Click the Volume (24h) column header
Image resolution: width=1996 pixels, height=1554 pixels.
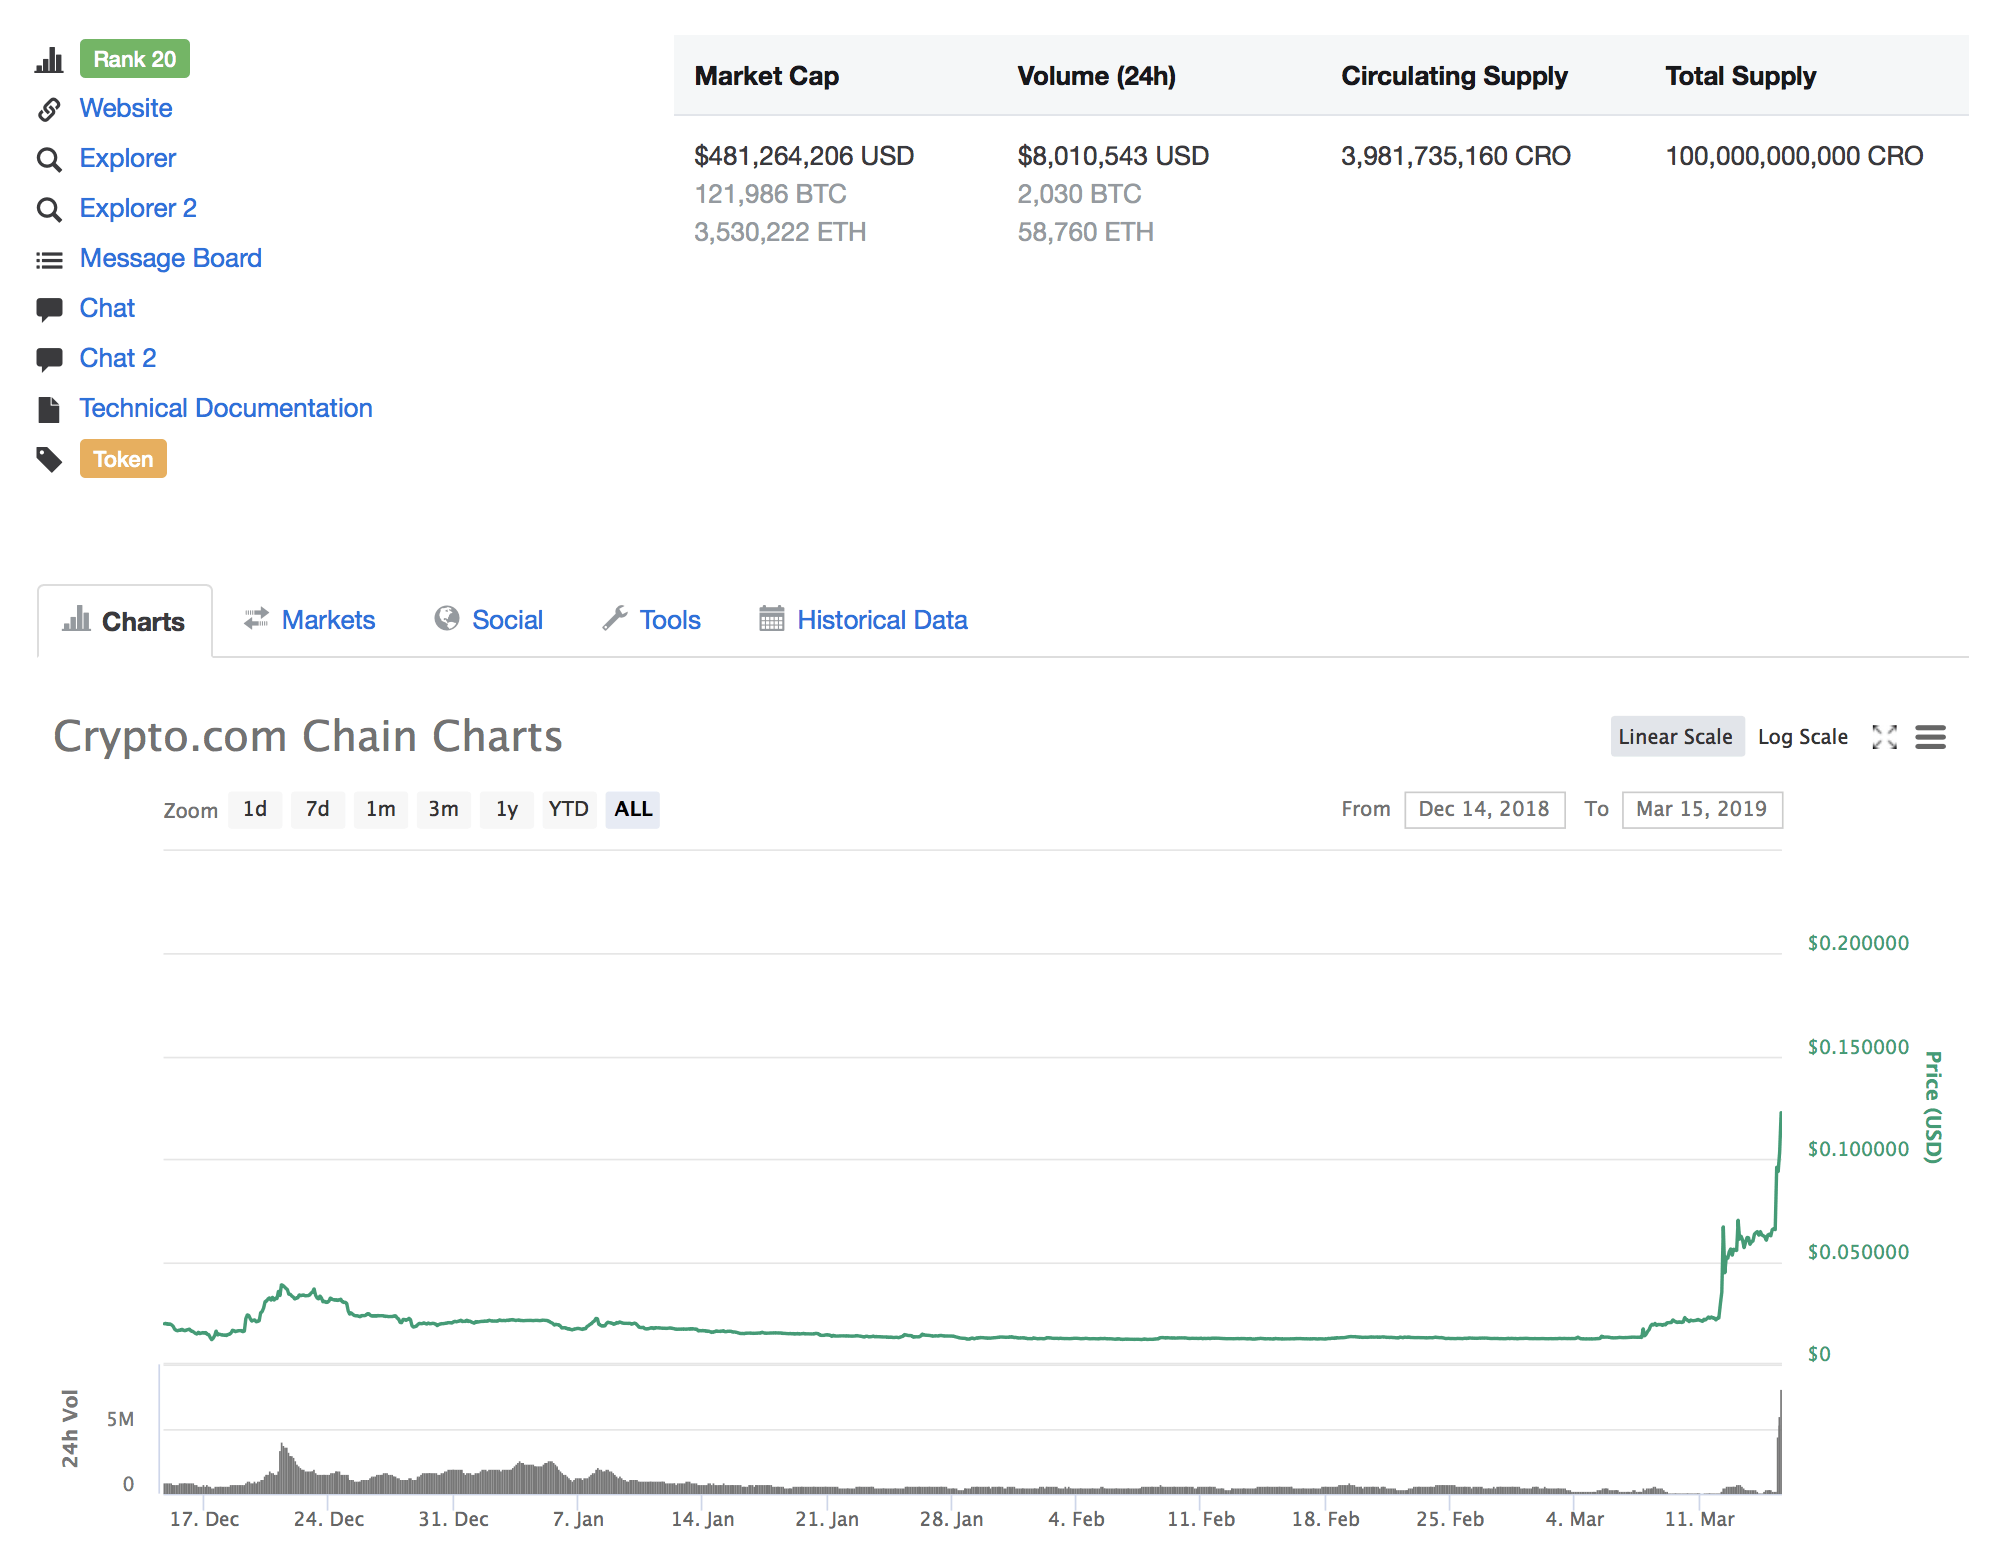click(1097, 76)
